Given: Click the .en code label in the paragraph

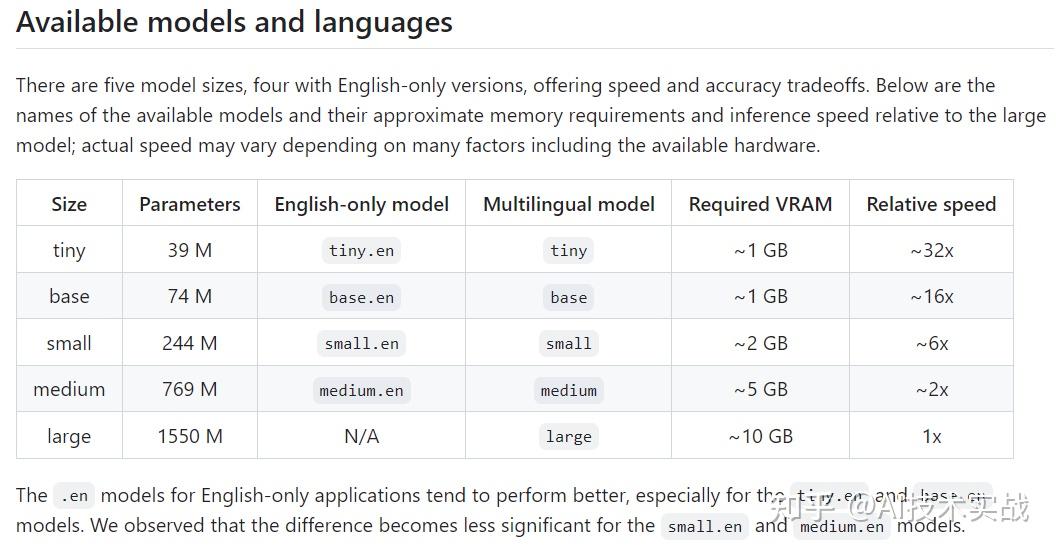Looking at the screenshot, I should tap(74, 495).
